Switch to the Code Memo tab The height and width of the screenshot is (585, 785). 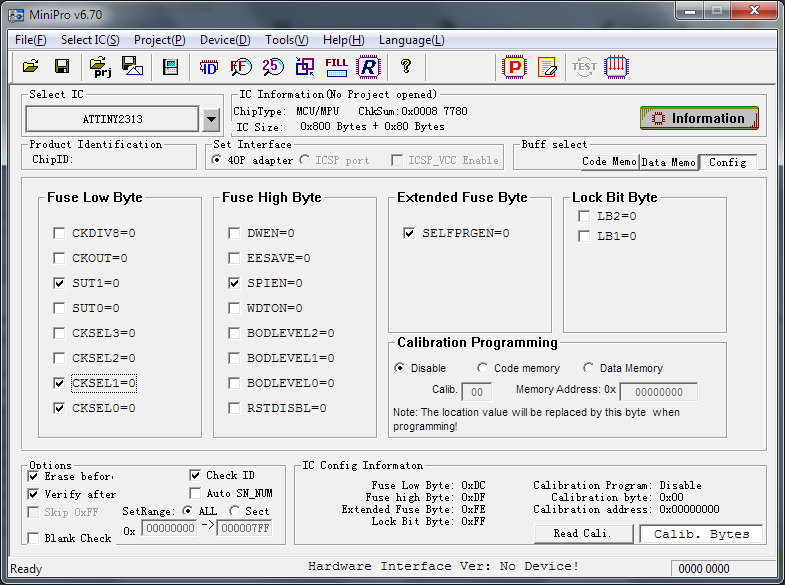point(608,161)
